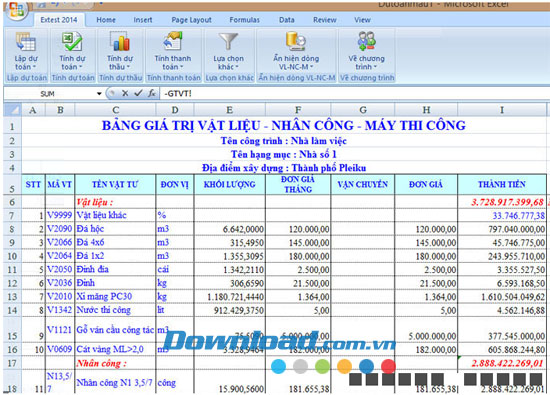Image resolution: width=550 pixels, height=395 pixels.
Task: Click cell with code V2090
Action: click(x=60, y=229)
